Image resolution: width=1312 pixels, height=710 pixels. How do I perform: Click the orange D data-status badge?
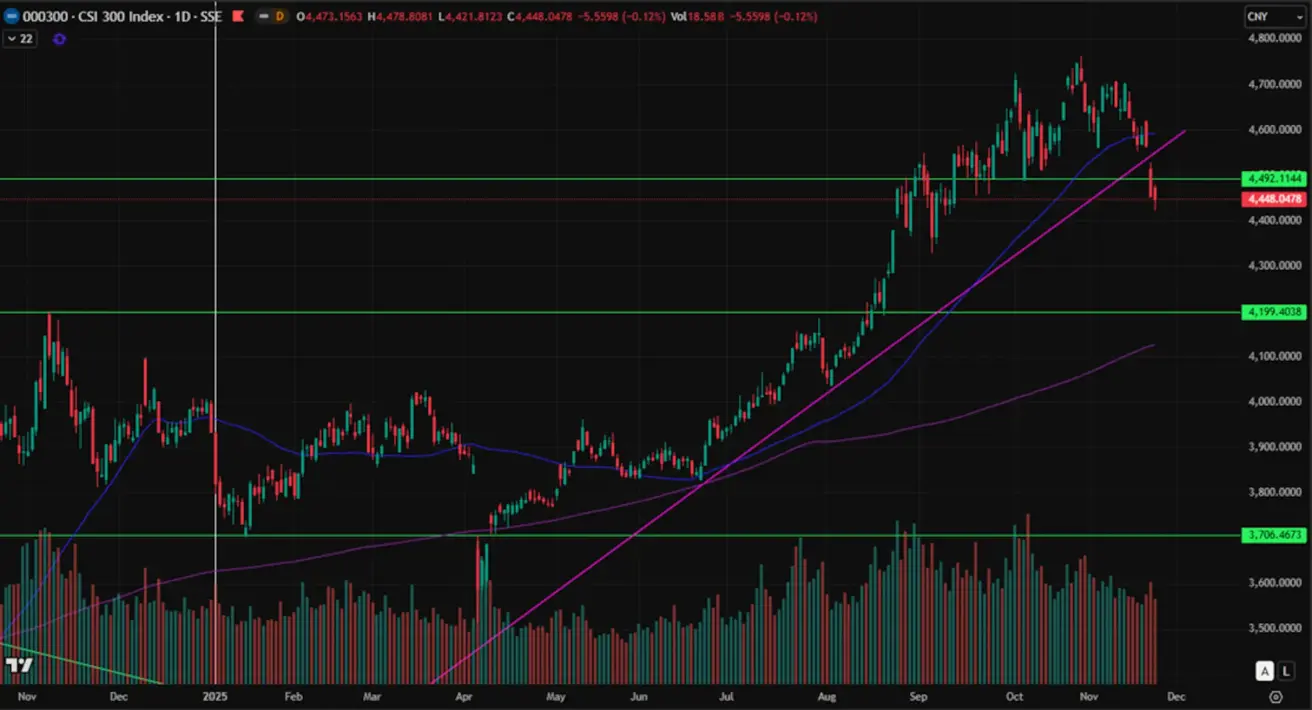click(279, 17)
